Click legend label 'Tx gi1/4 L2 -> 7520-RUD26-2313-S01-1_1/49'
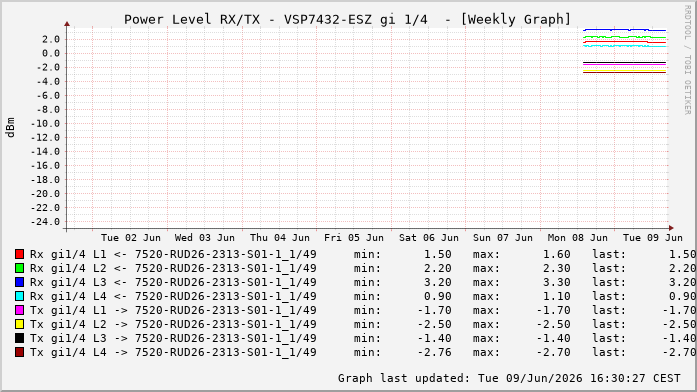Viewport: 697px width, 392px height. tap(173, 324)
